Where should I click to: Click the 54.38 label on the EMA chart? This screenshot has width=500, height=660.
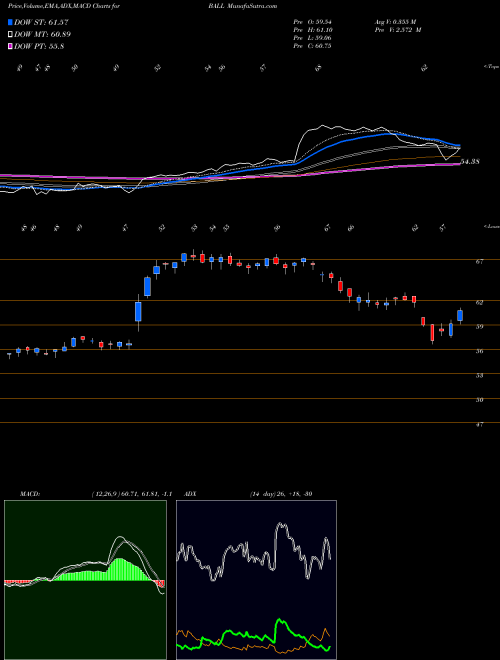[471, 162]
